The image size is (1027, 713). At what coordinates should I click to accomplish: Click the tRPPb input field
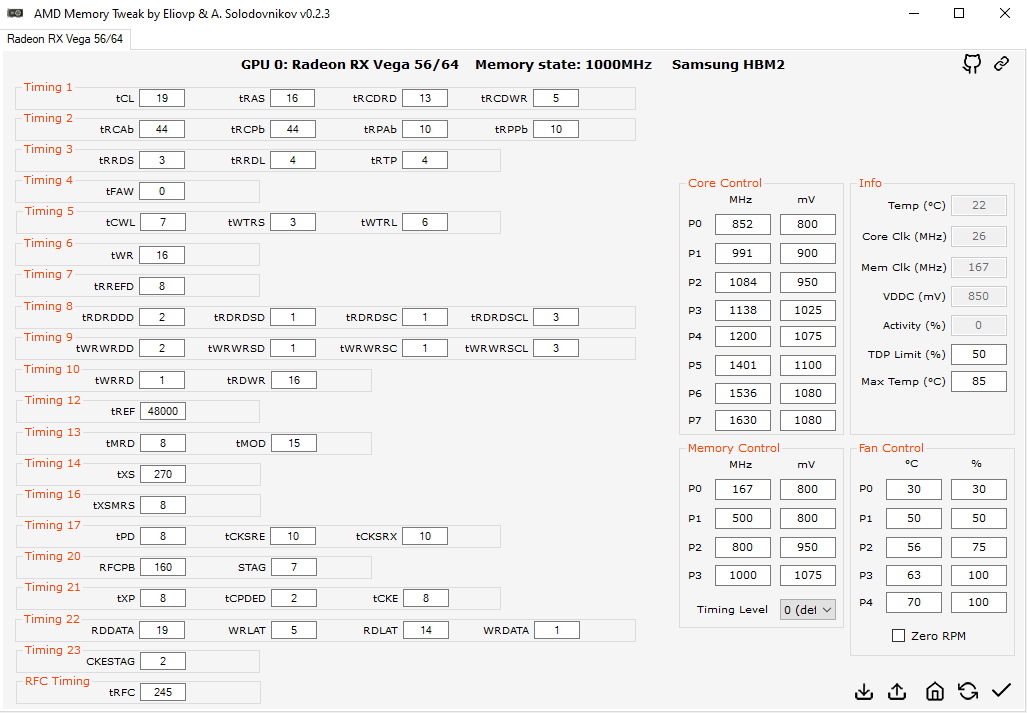point(556,129)
